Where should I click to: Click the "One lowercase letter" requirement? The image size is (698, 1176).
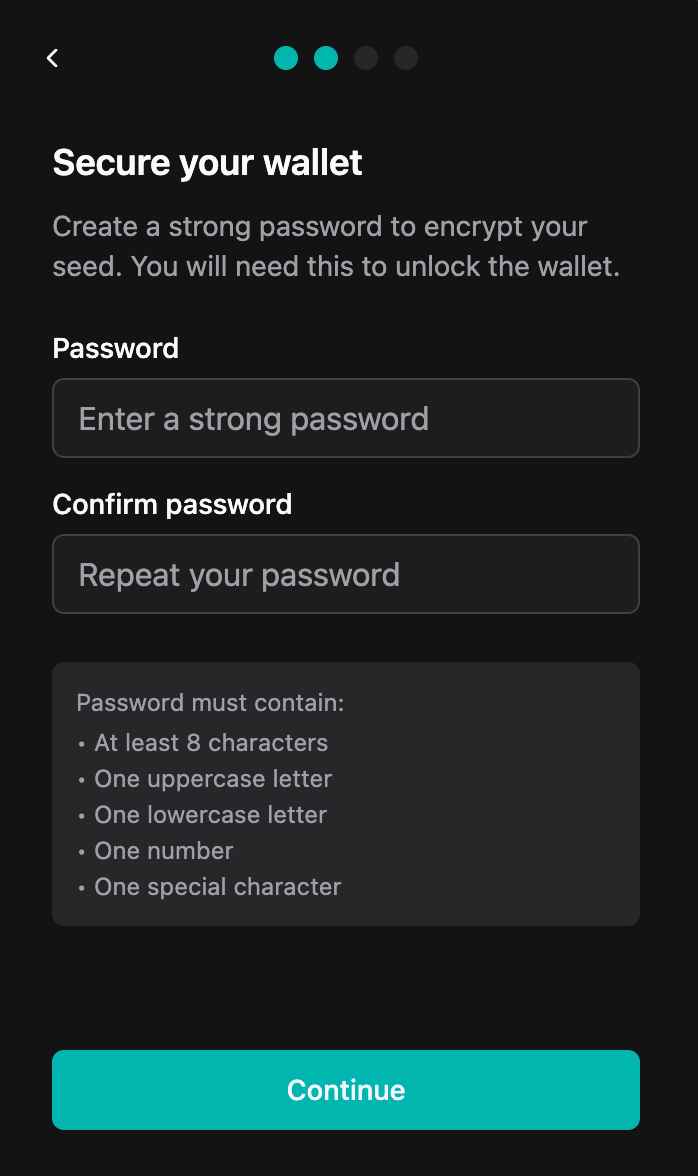210,815
